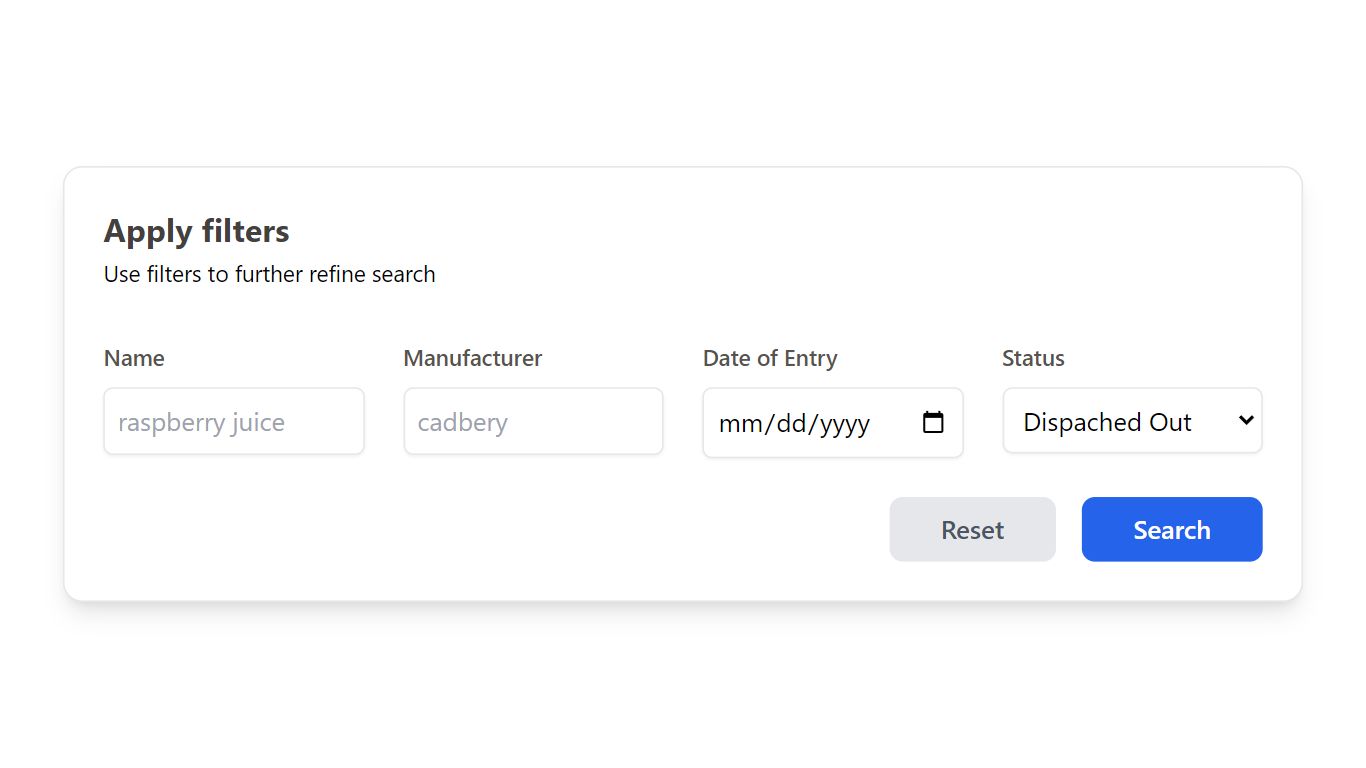Image resolution: width=1366 pixels, height=768 pixels.
Task: Click the dropdown chevron on Status field
Action: (x=1245, y=421)
